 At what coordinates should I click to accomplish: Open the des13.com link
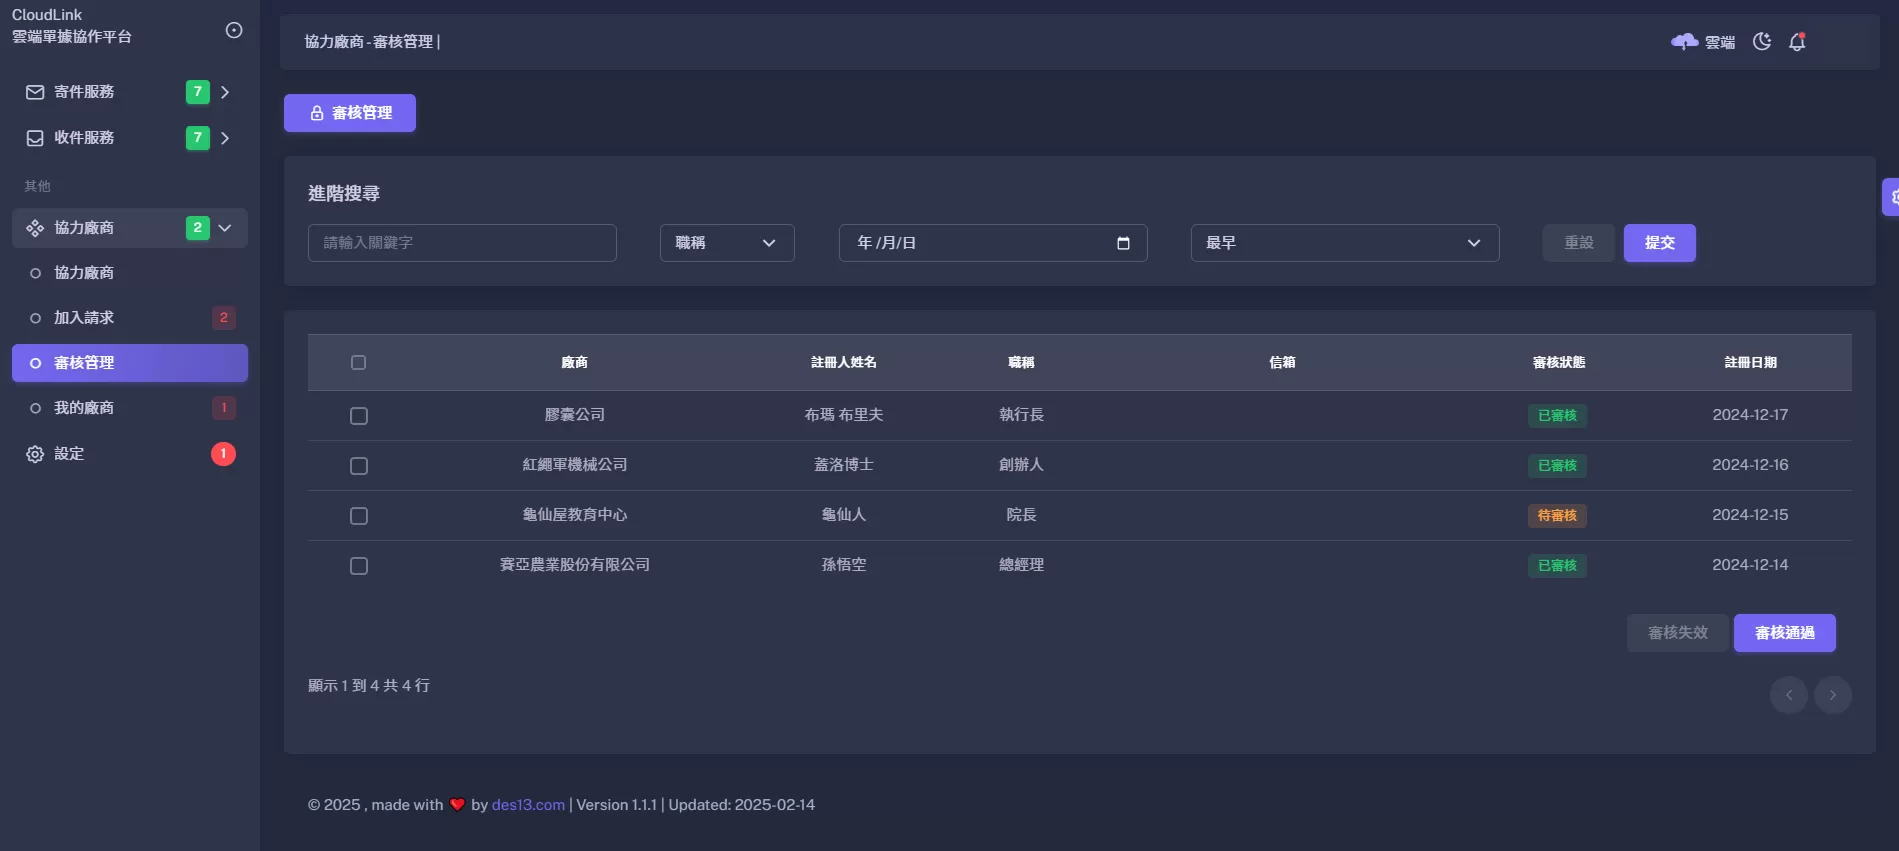528,805
